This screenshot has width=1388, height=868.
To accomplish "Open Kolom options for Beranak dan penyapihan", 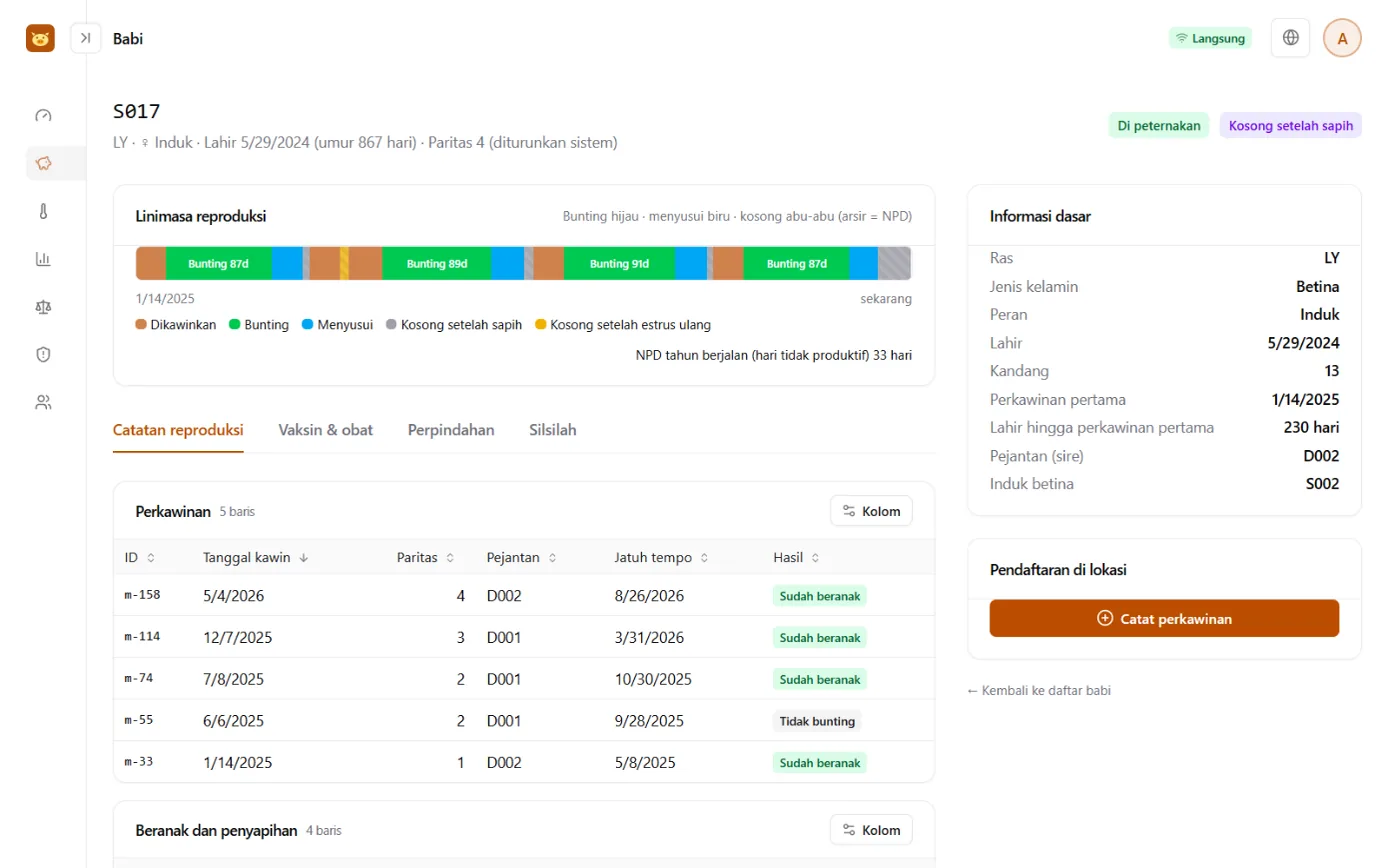I will pos(871,830).
